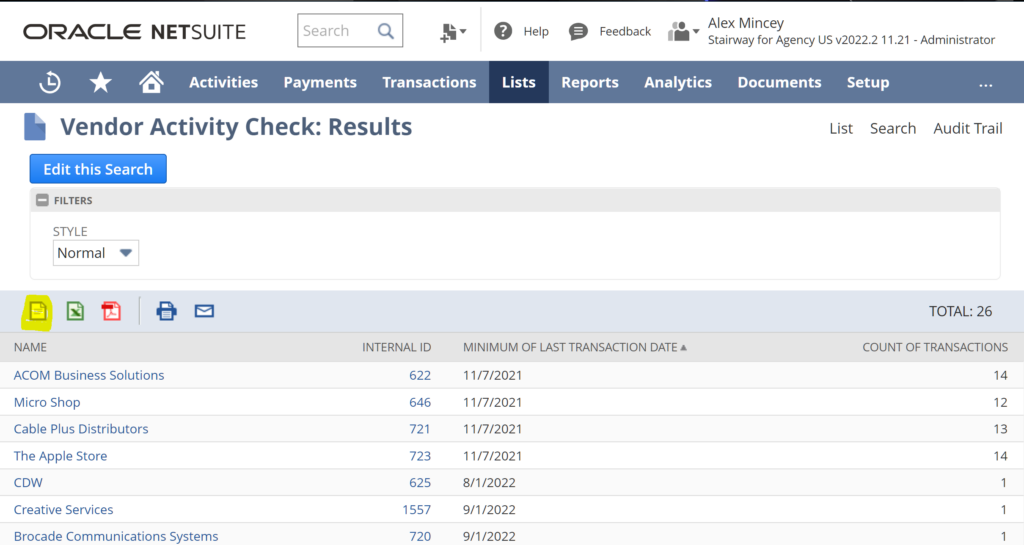The height and width of the screenshot is (545, 1024).
Task: Click internal ID 646
Action: click(x=420, y=402)
